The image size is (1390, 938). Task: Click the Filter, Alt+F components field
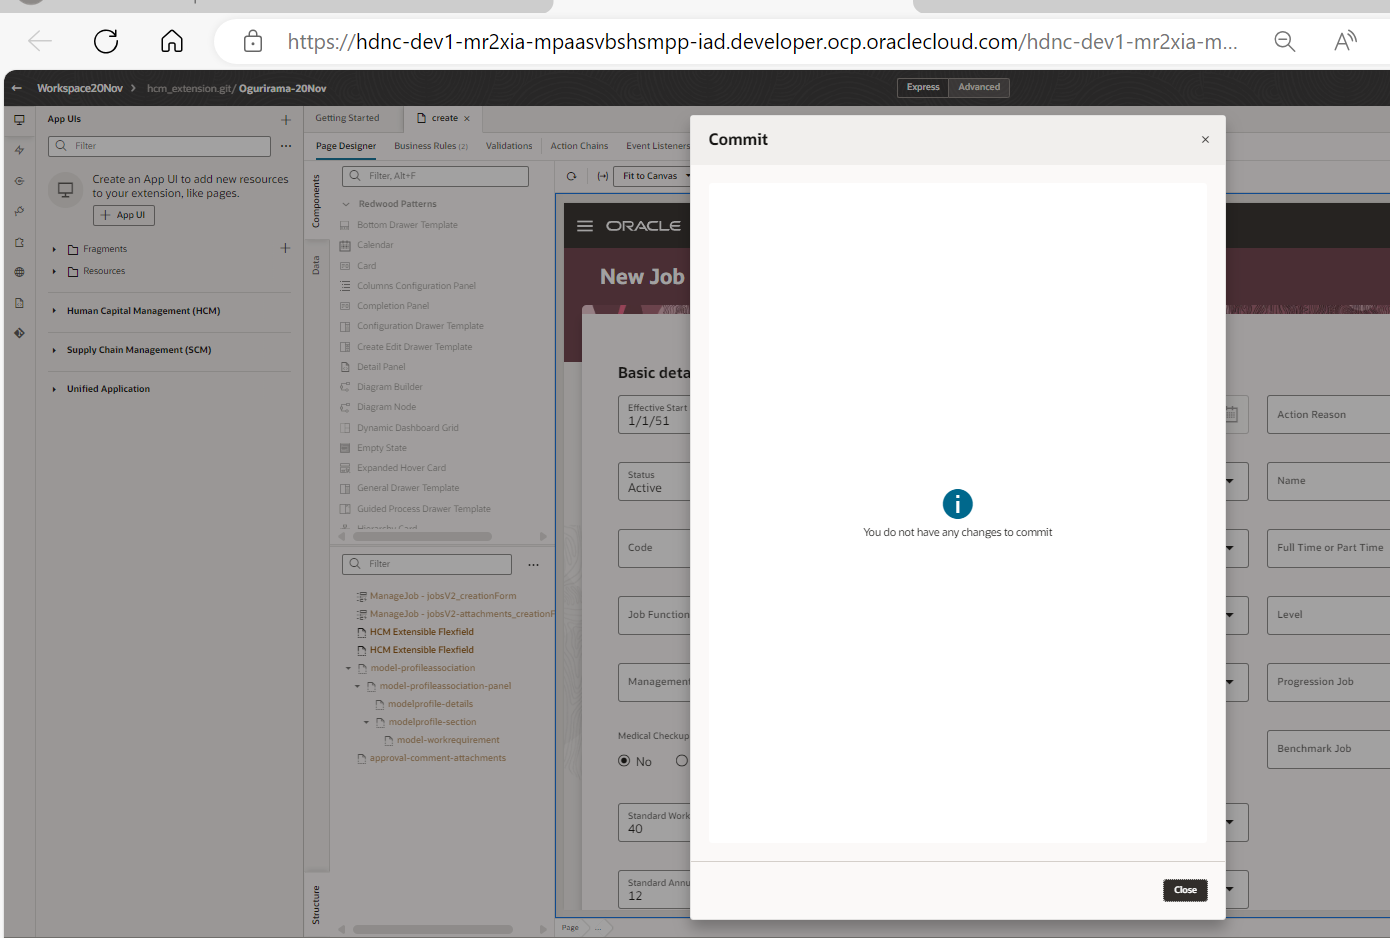[435, 176]
